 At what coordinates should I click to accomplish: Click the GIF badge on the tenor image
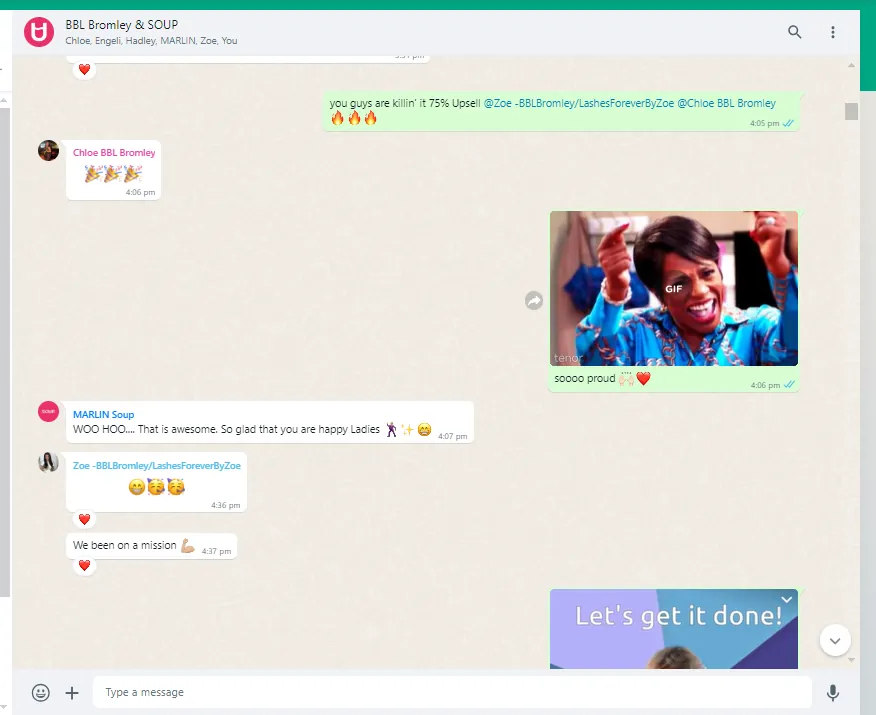coord(674,289)
